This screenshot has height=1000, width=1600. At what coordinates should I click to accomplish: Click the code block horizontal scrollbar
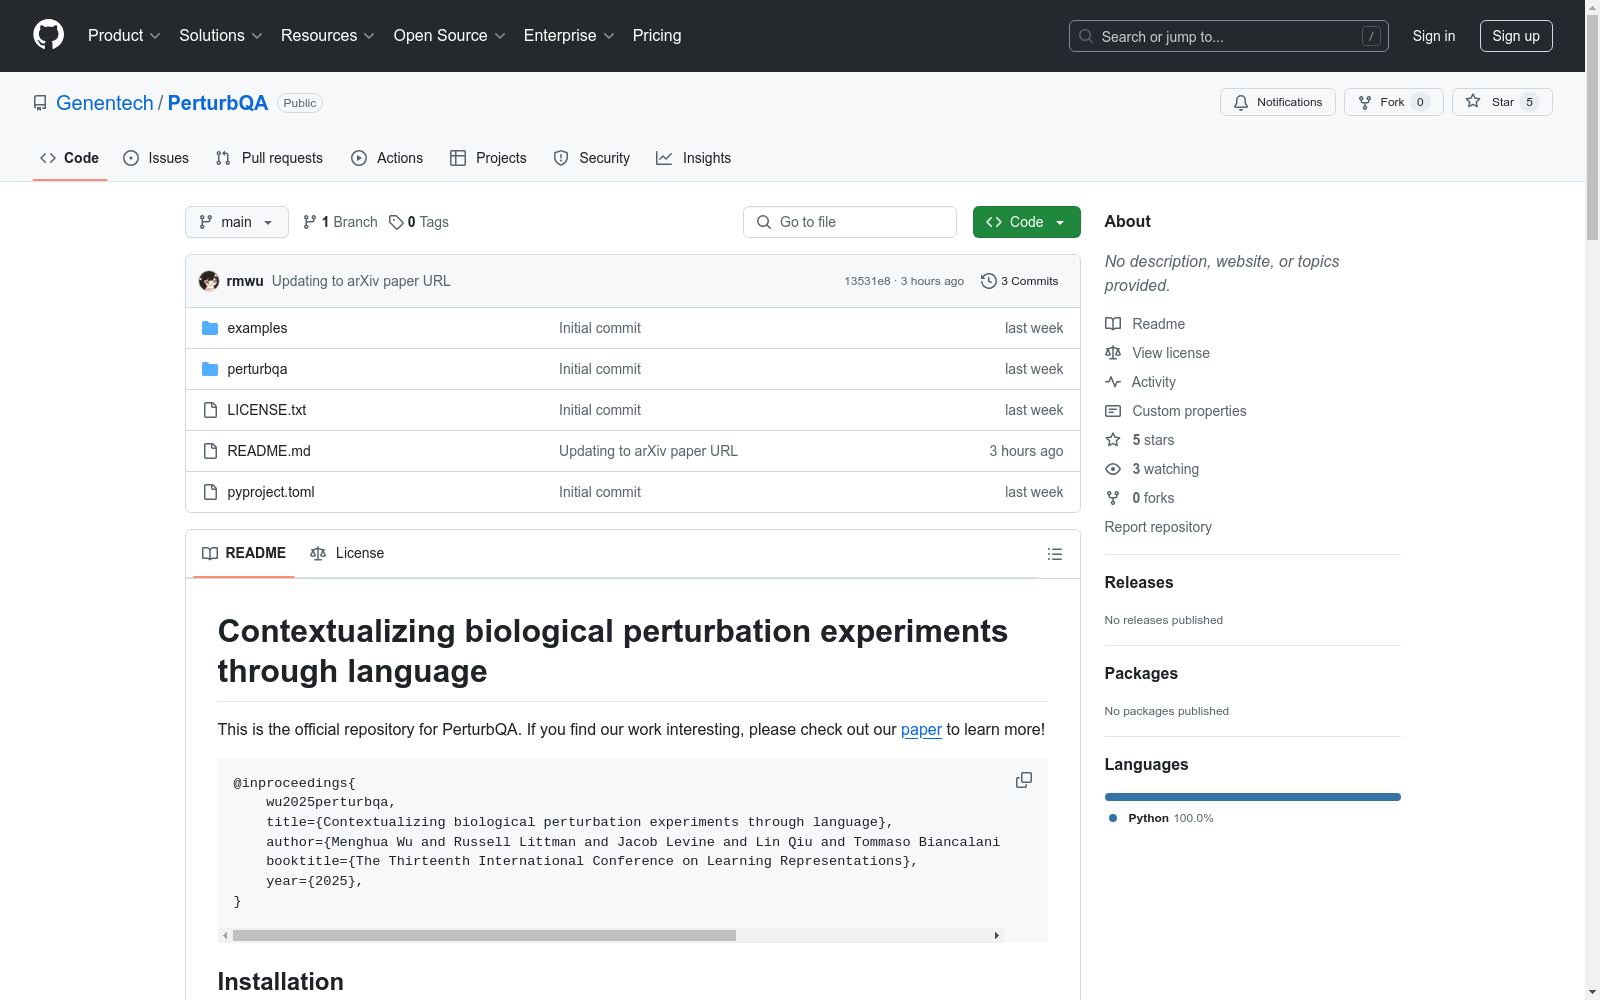point(484,935)
